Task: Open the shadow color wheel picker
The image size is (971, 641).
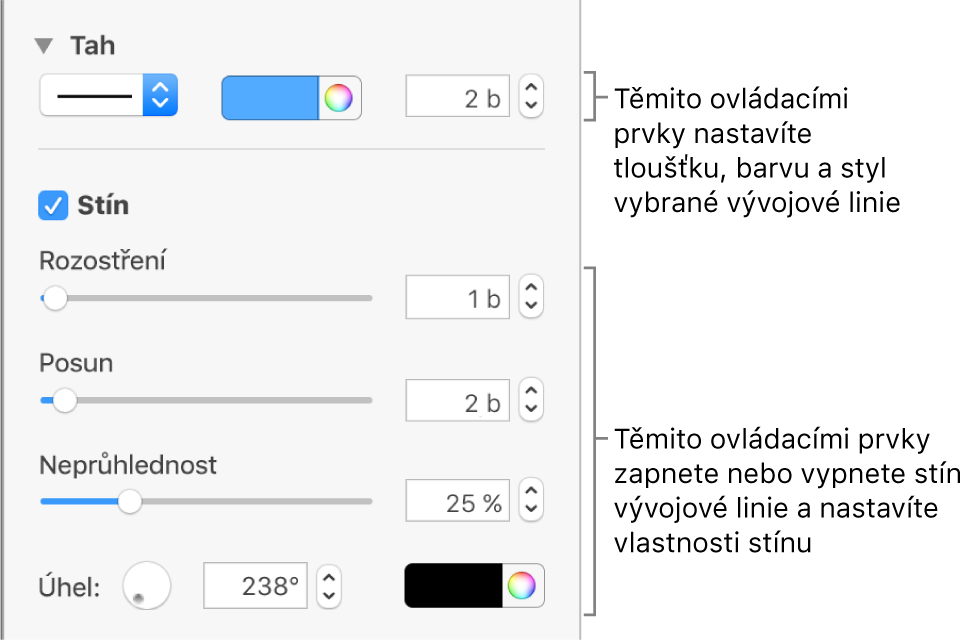Action: coord(523,587)
